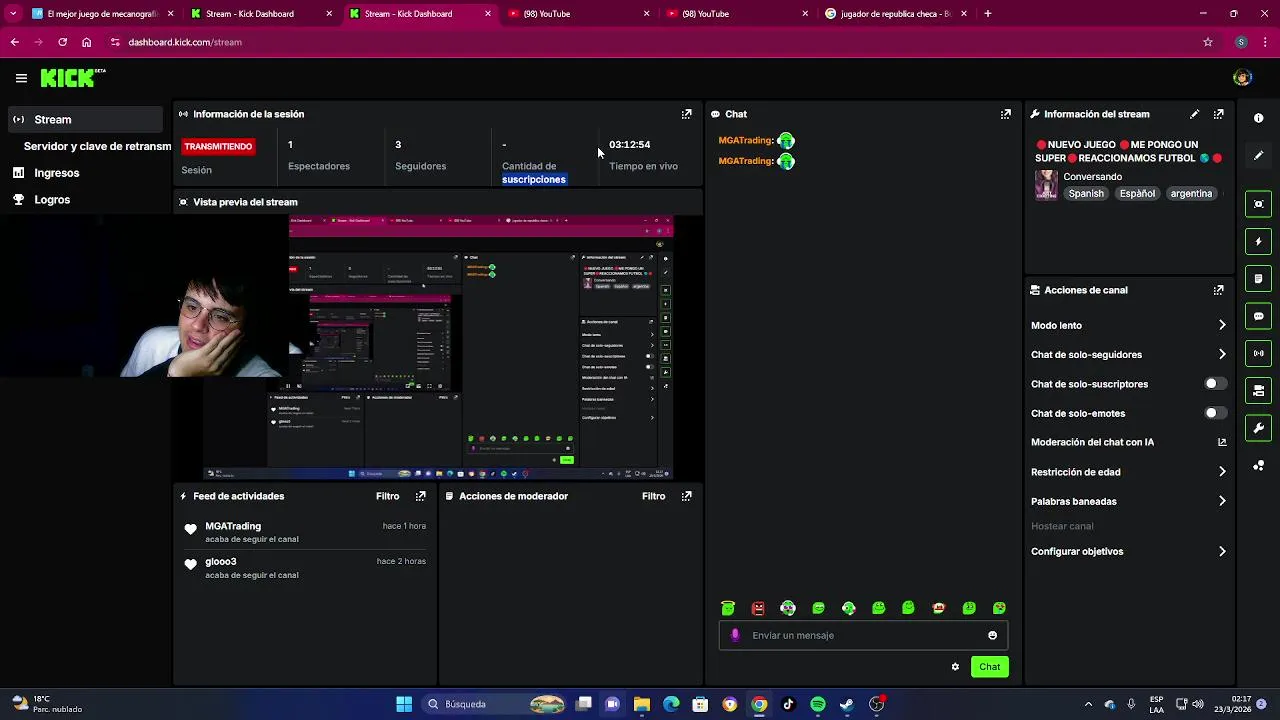
Task: Click the capture-frame icon in right sidebar
Action: click(x=1258, y=204)
